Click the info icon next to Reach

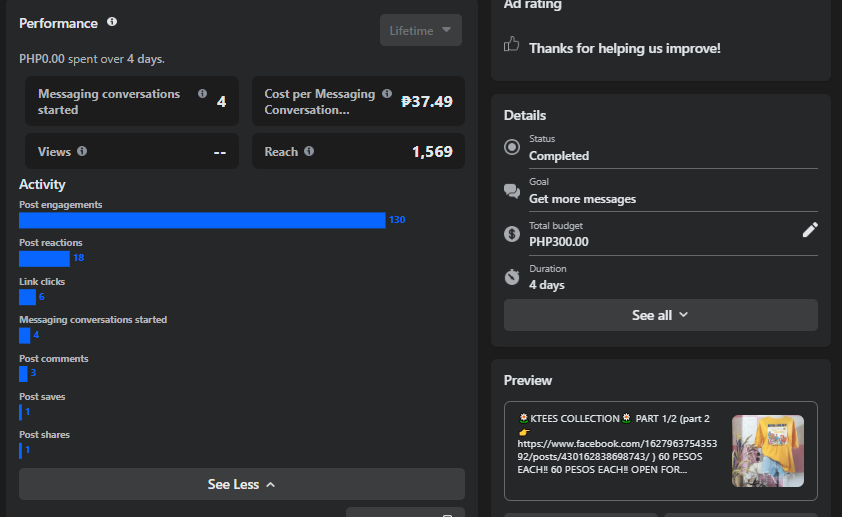click(x=309, y=152)
